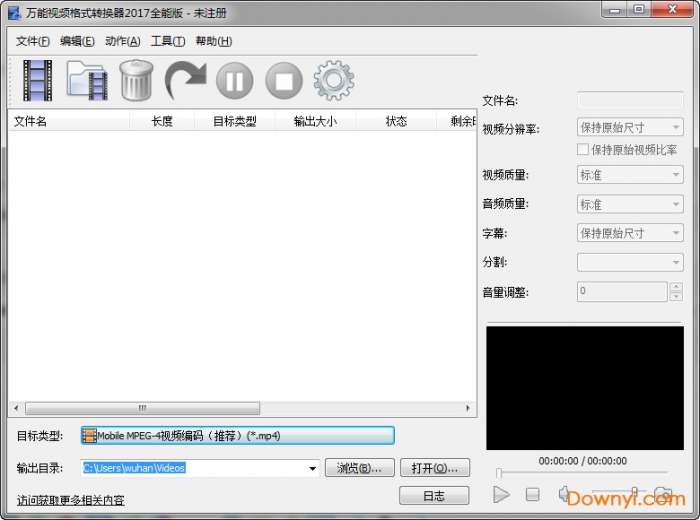Screen dimensions: 700x520
Task: Expand the 视频分辨率 dropdown
Action: click(630, 128)
